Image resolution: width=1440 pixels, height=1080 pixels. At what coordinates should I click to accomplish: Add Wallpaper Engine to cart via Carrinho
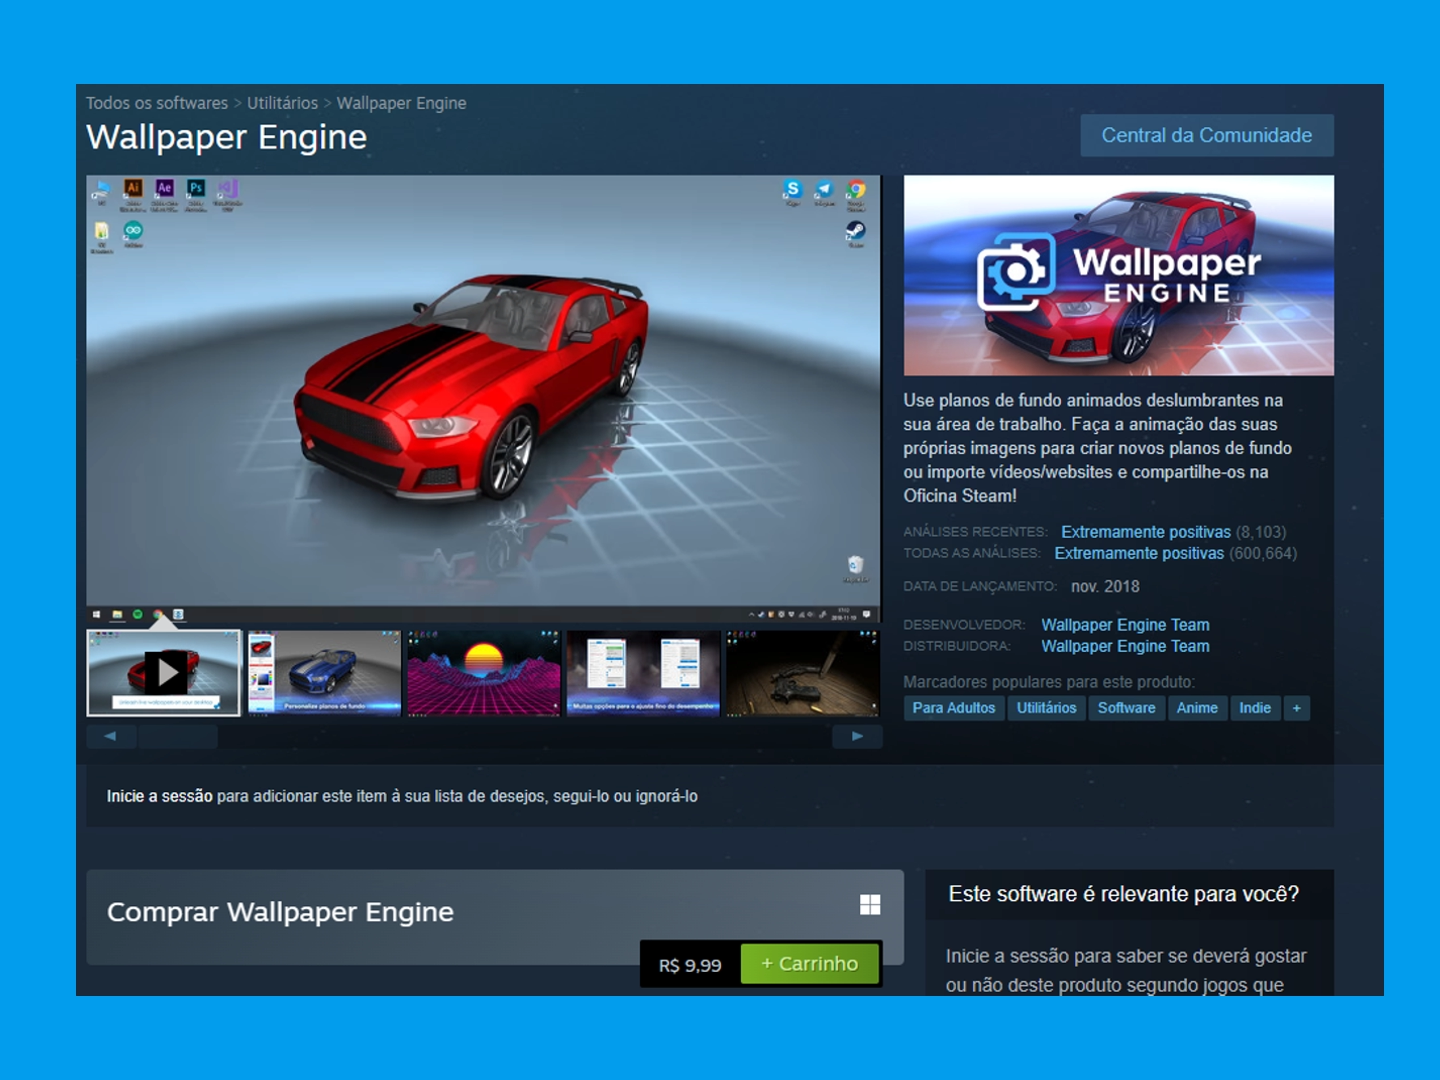click(x=810, y=964)
